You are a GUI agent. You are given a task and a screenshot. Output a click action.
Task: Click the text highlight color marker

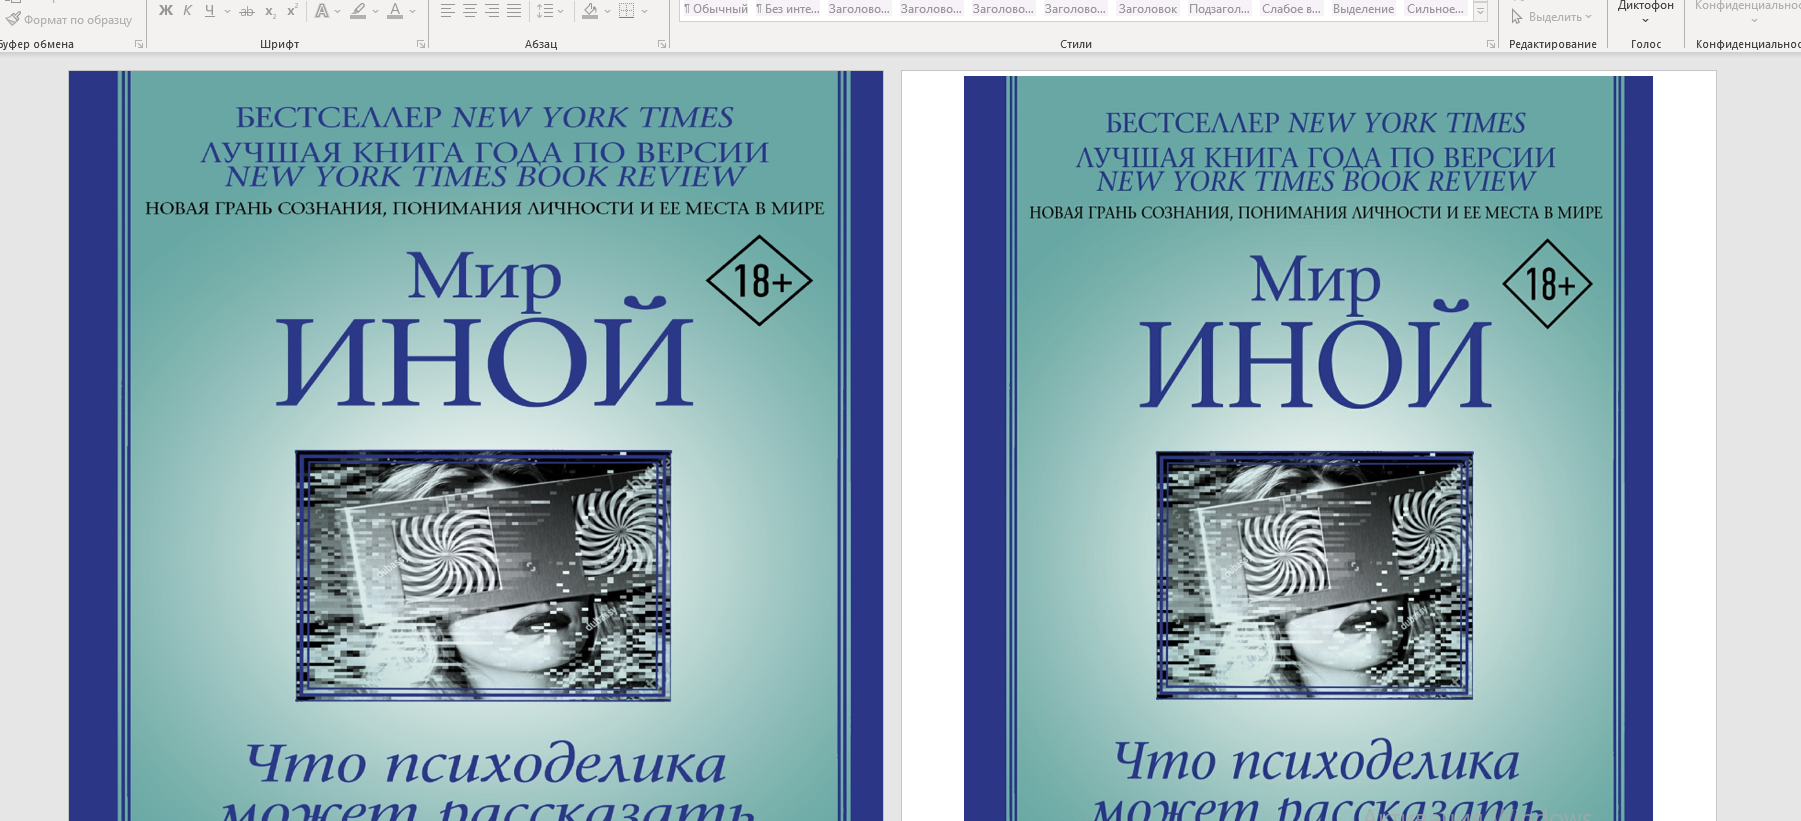click(x=358, y=11)
